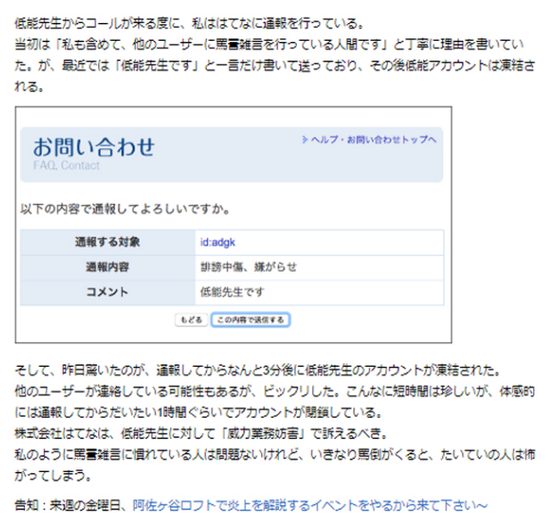This screenshot has height=513, width=550.
Task: Click the もどる (back) button
Action: 191,320
